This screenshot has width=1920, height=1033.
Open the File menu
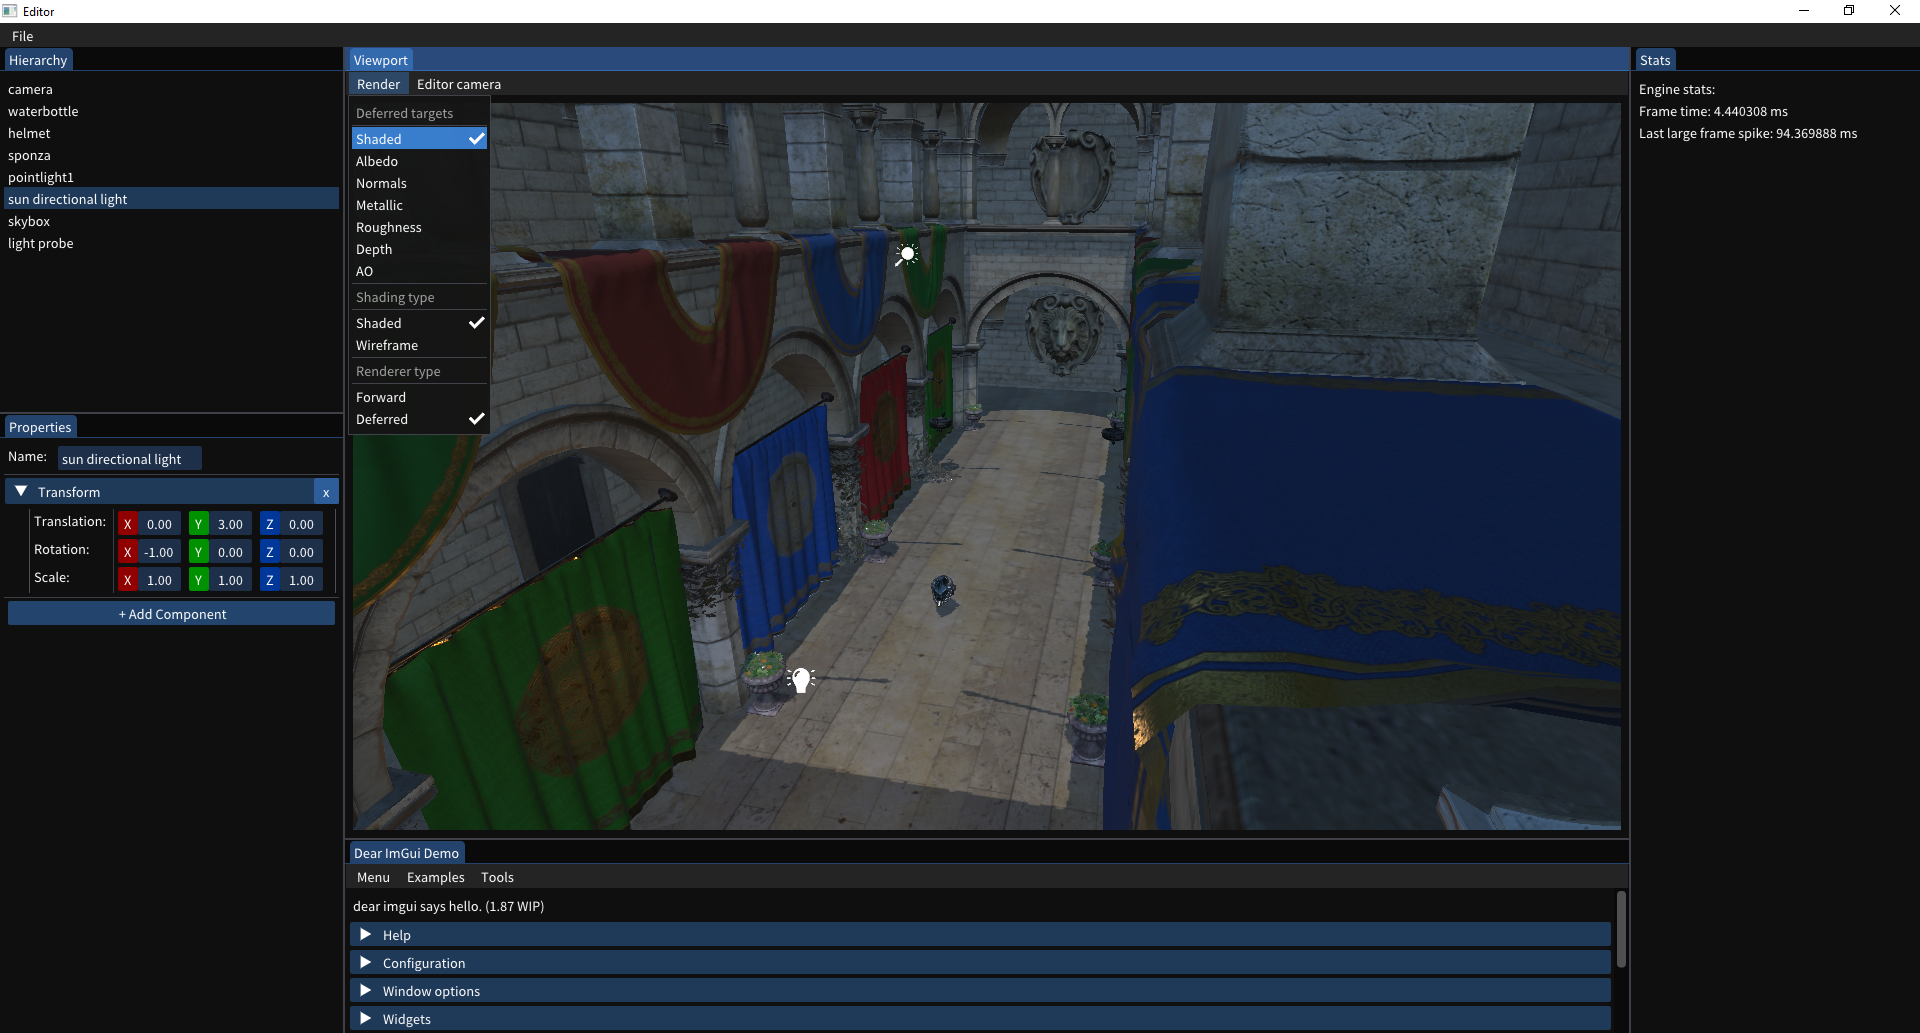[x=22, y=36]
